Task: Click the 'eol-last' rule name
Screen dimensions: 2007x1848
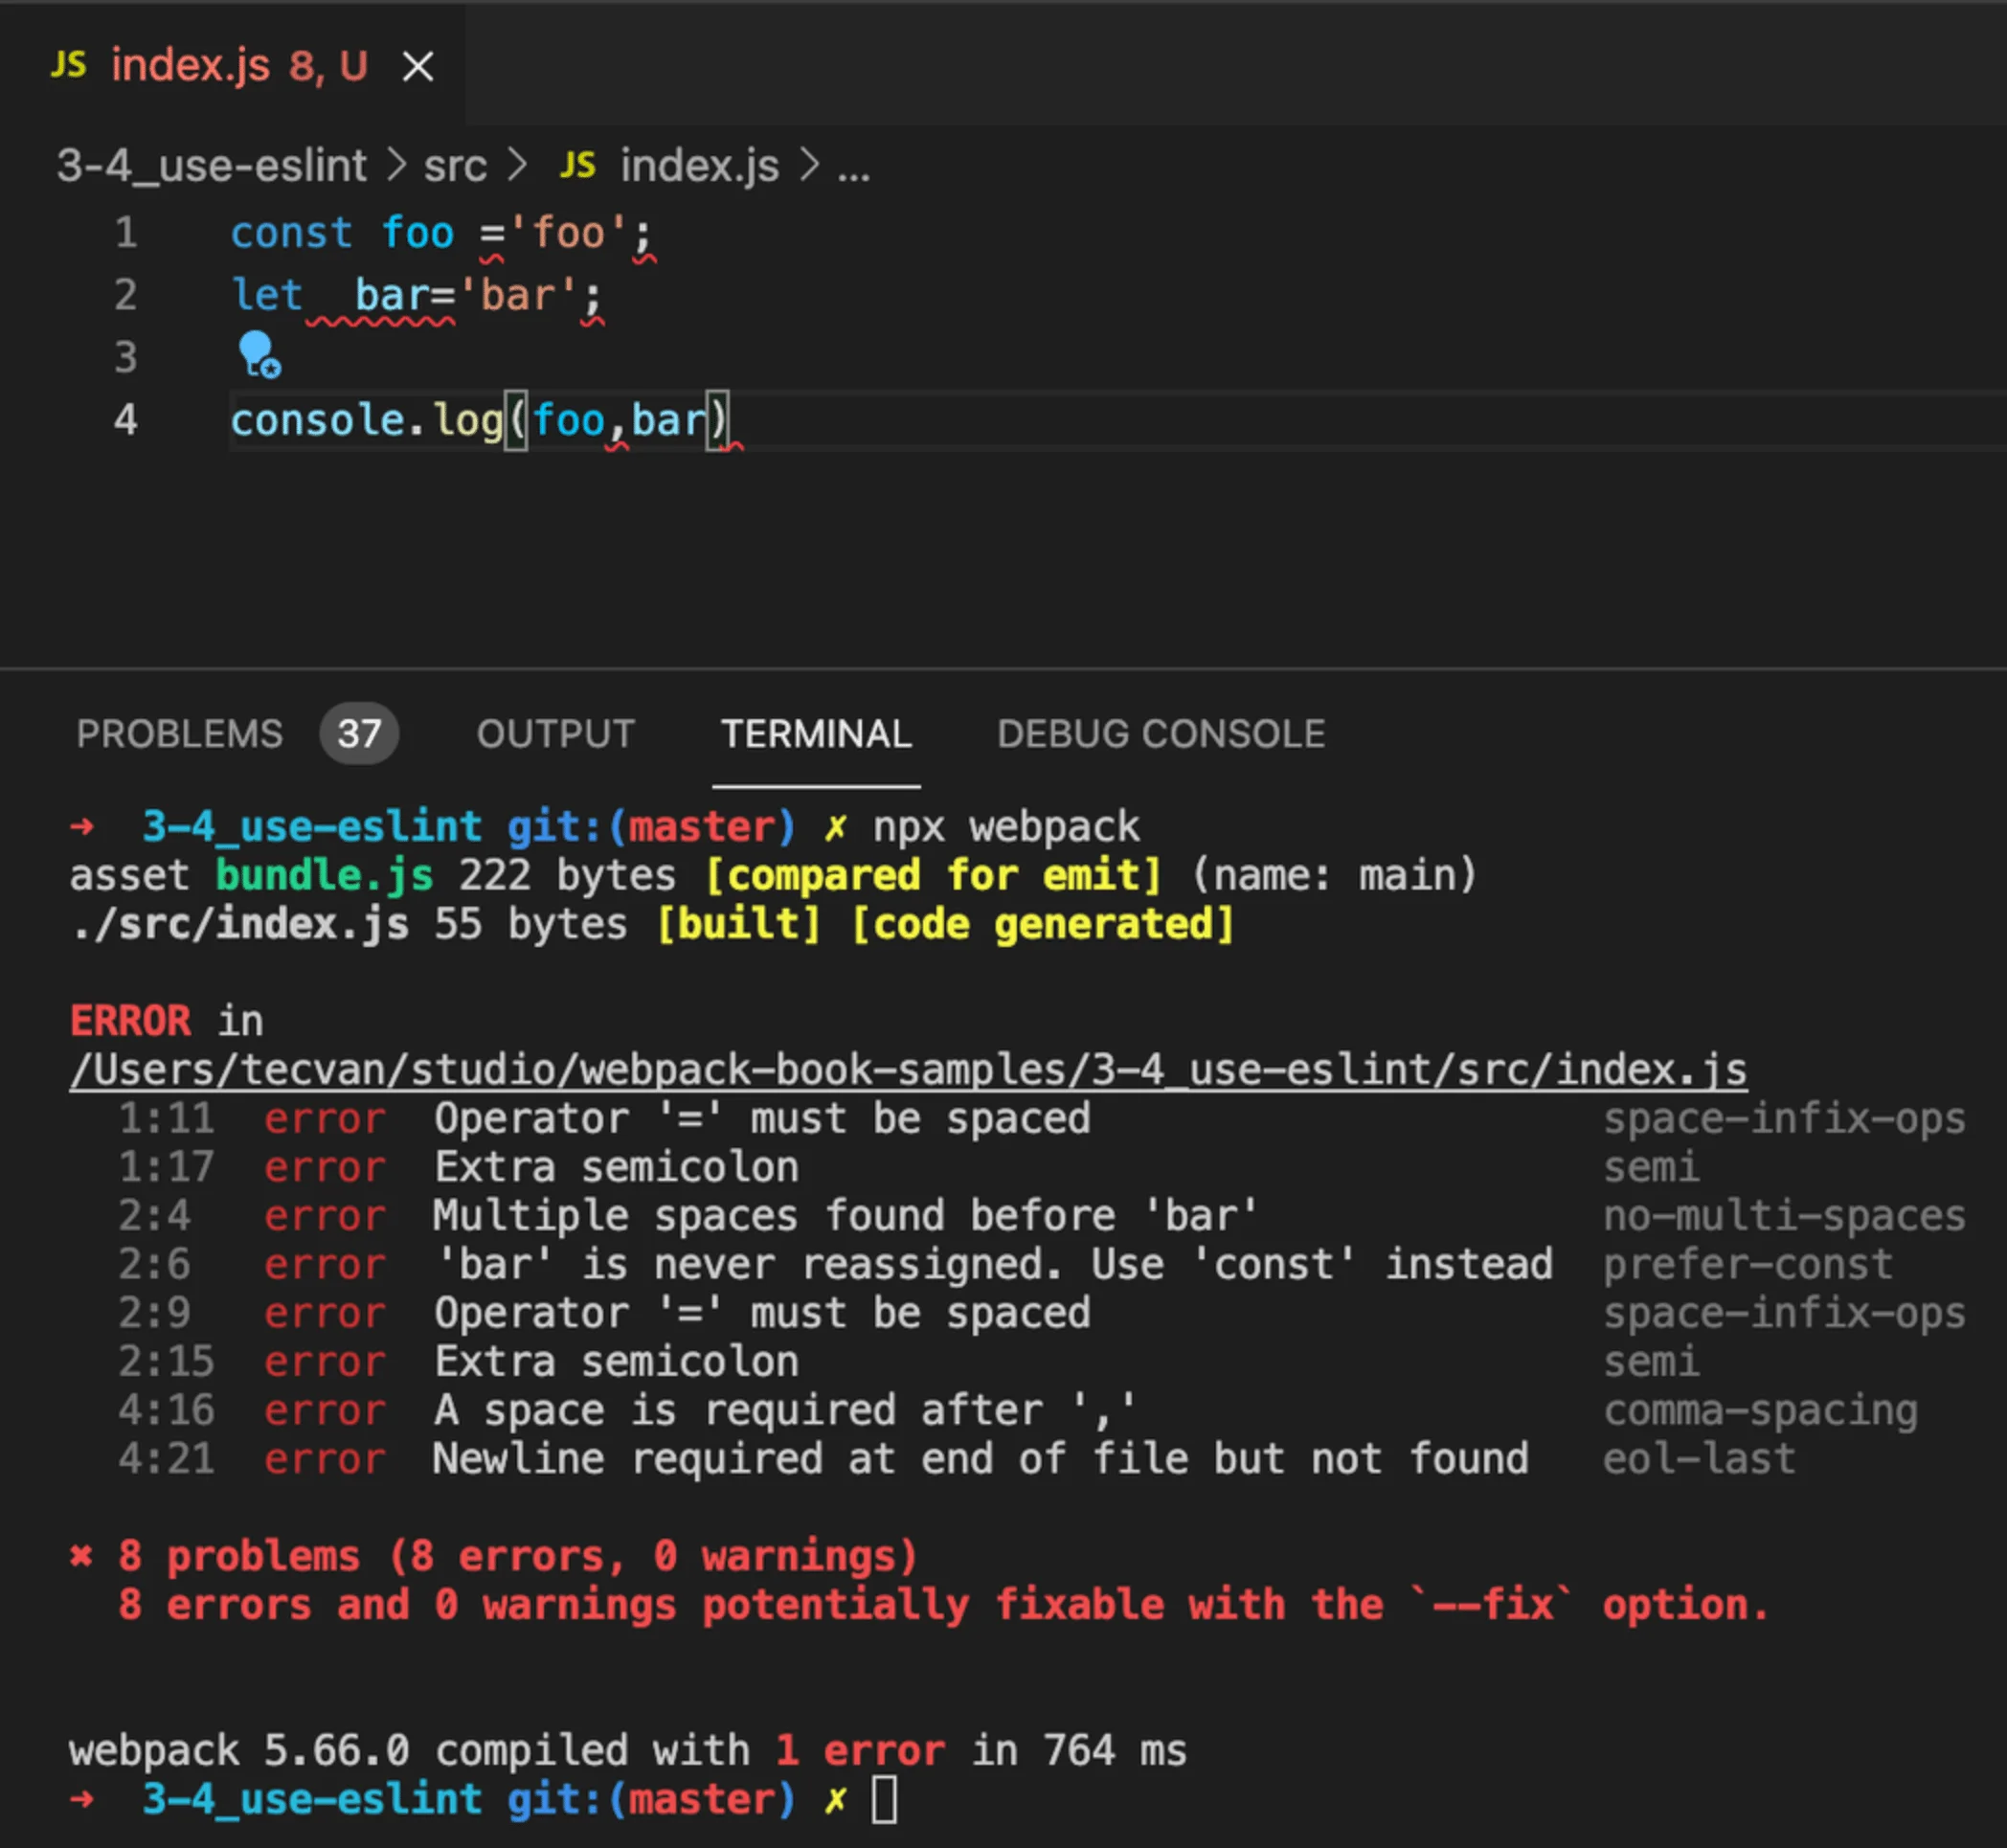Action: point(1699,1459)
